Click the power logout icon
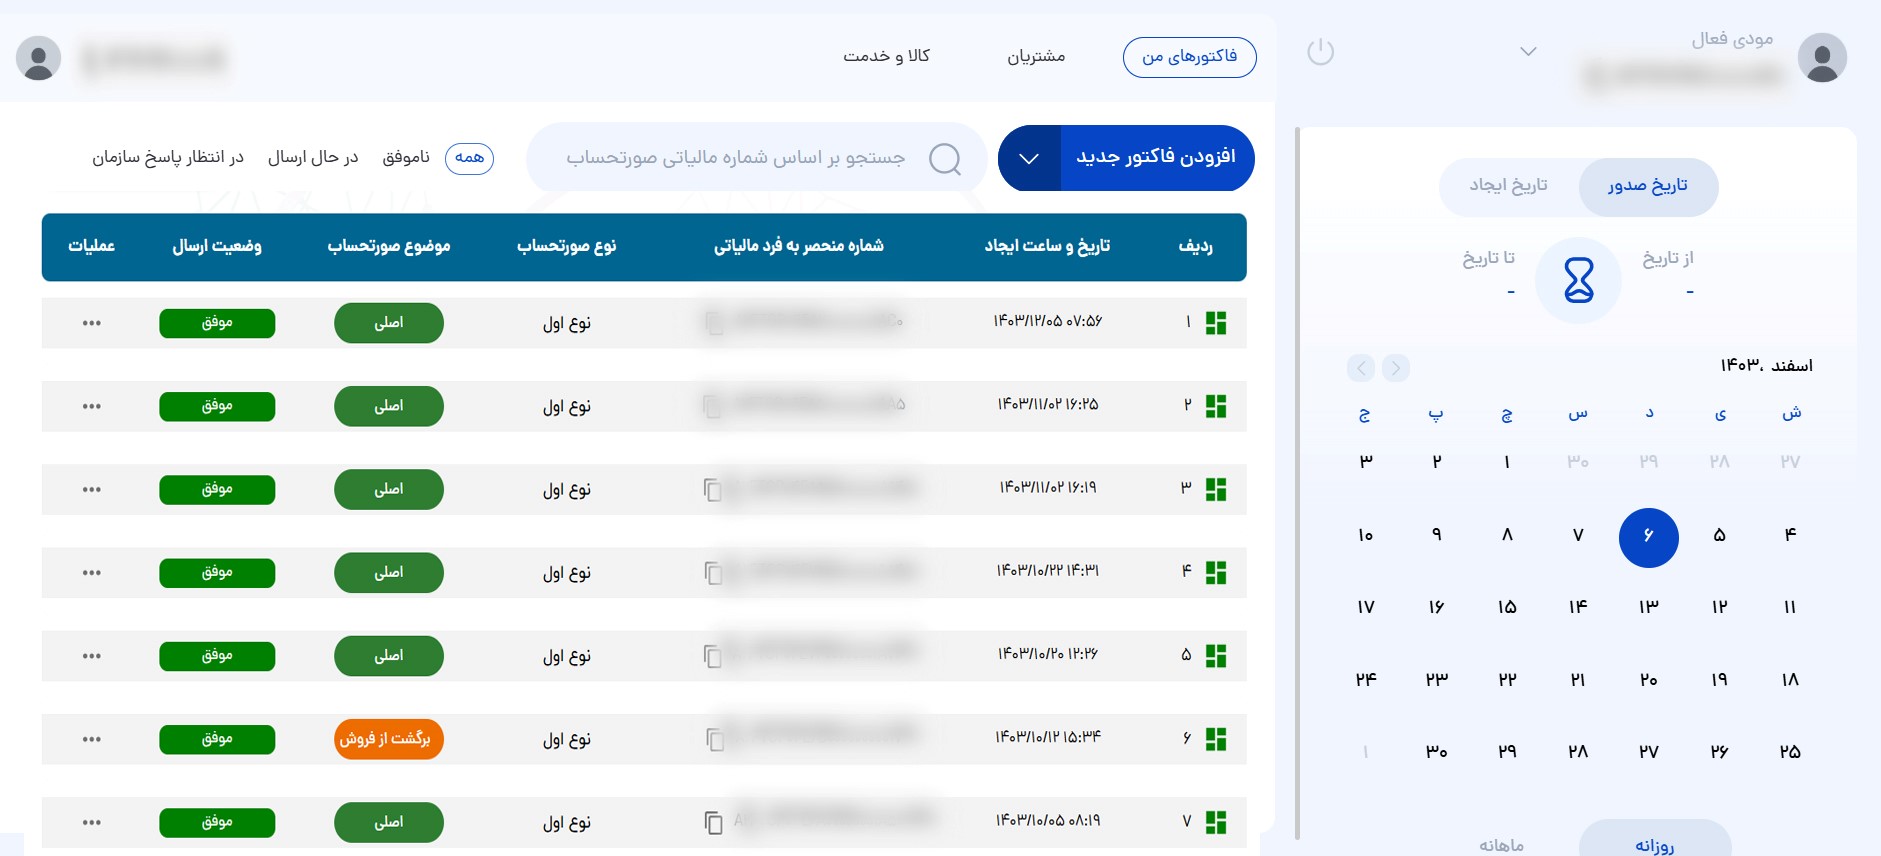 pyautogui.click(x=1321, y=51)
